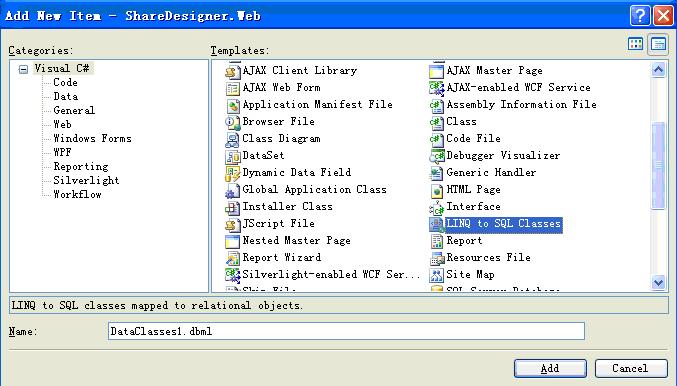Choose the General category
This screenshot has height=386, width=677.
[x=74, y=111]
